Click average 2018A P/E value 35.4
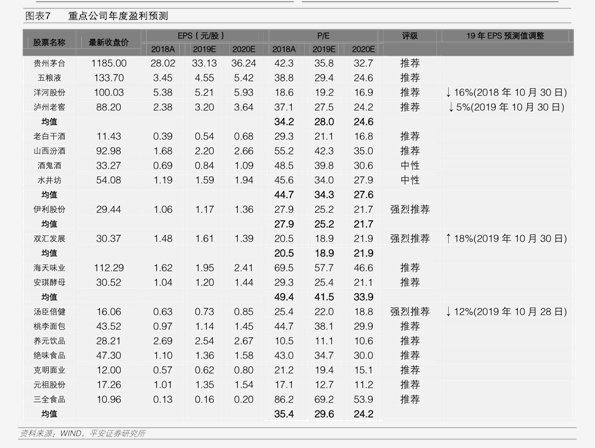 (284, 414)
